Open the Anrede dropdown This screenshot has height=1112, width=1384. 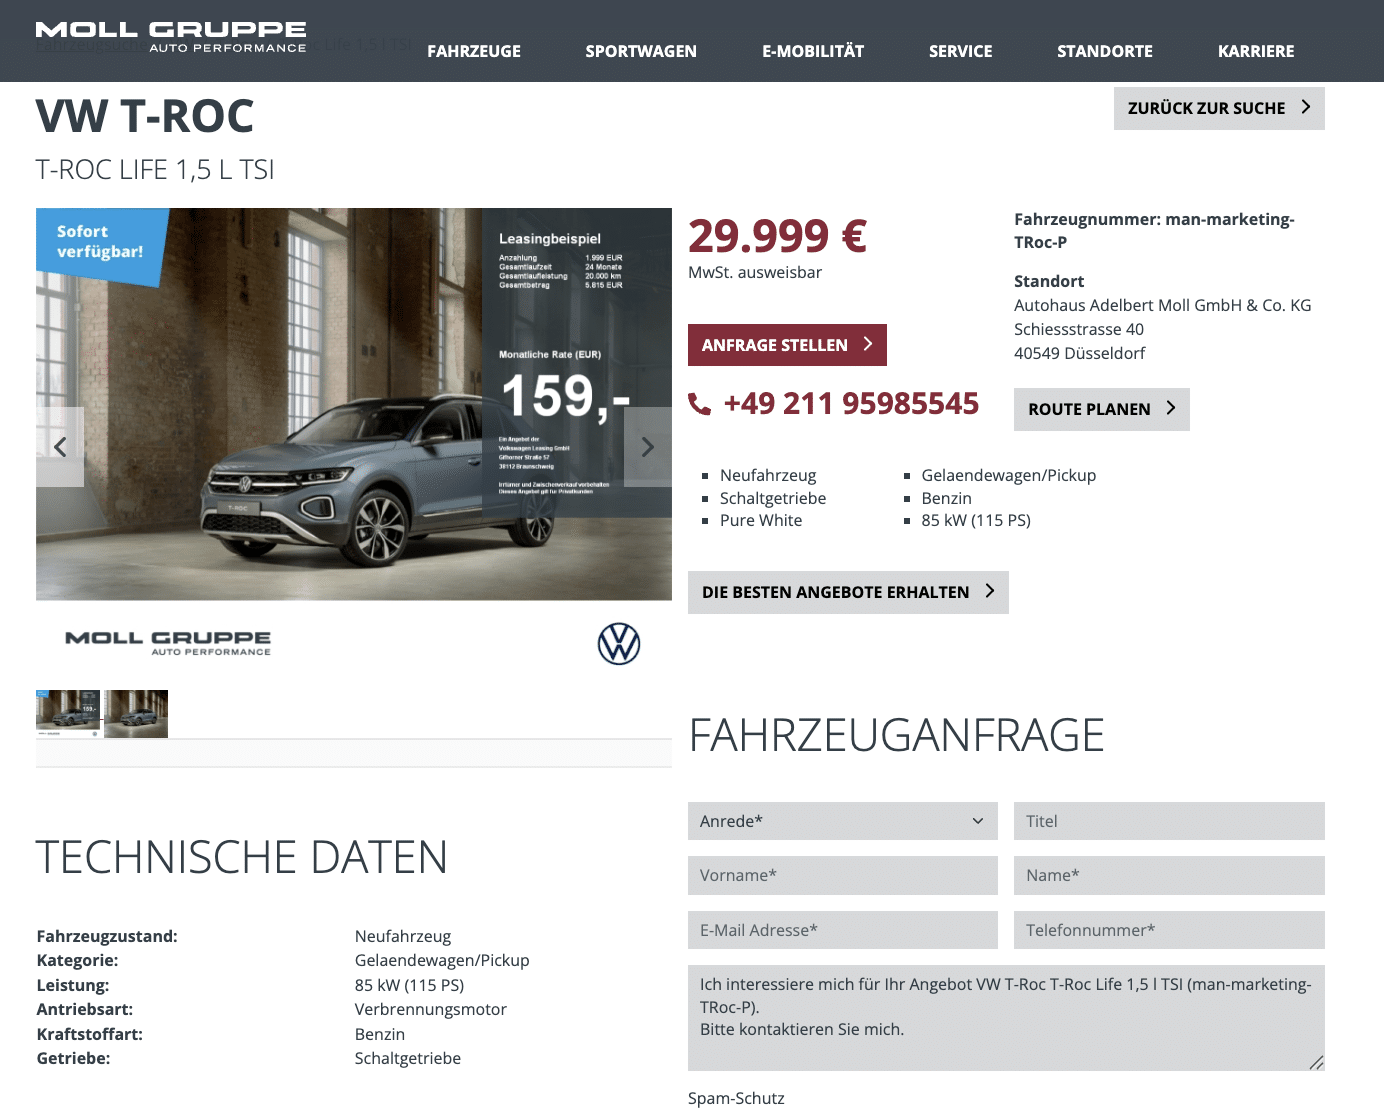842,821
